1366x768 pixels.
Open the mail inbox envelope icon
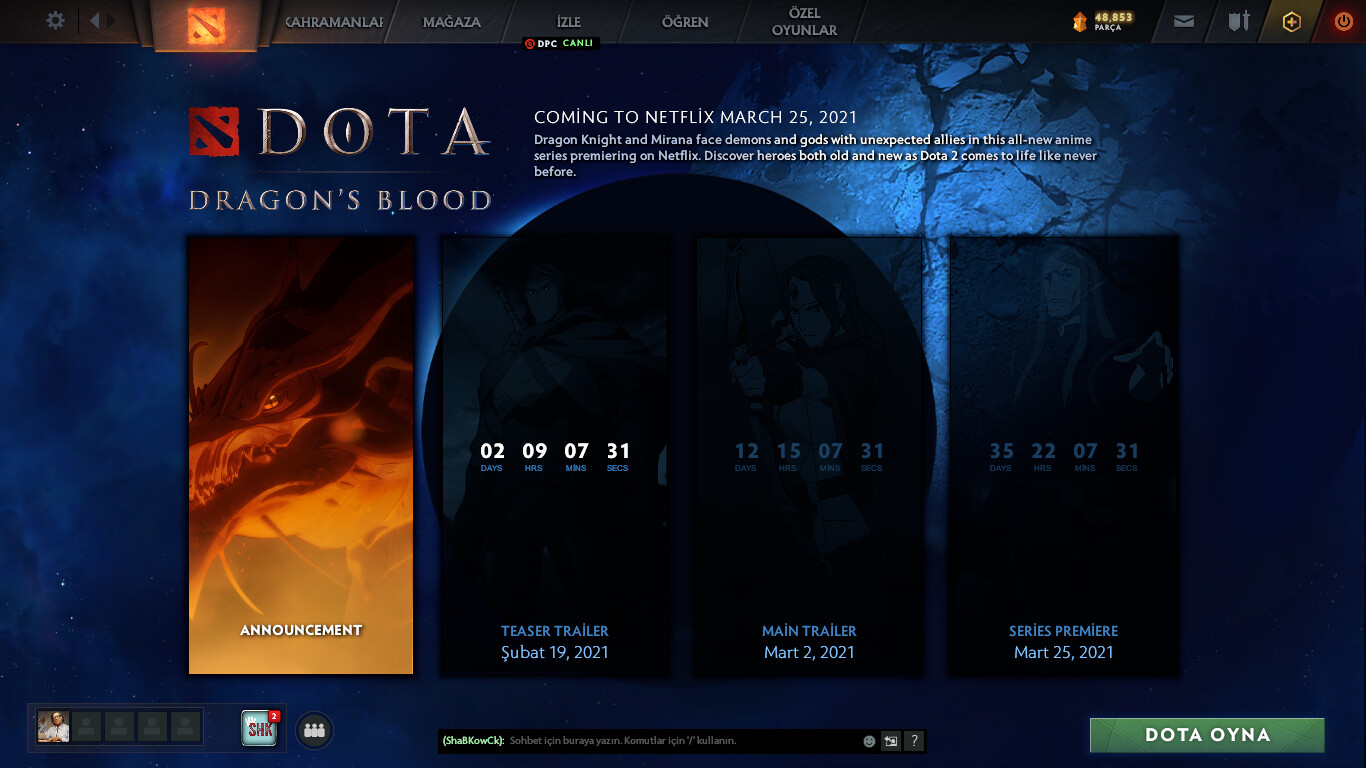pos(1184,21)
